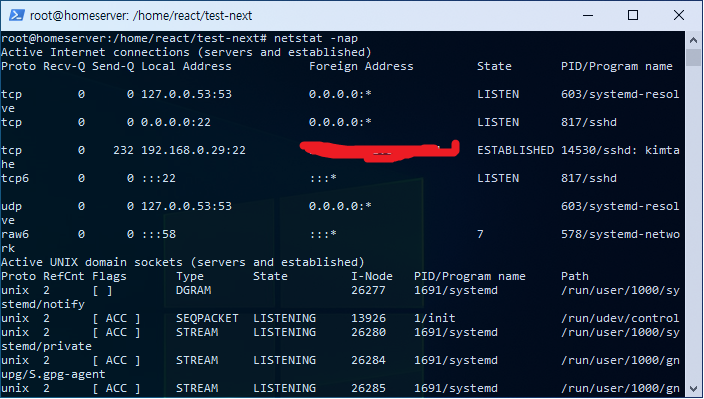This screenshot has height=399, width=704.
Task: Click the 'netstat -nap' command text
Action: click(316, 39)
